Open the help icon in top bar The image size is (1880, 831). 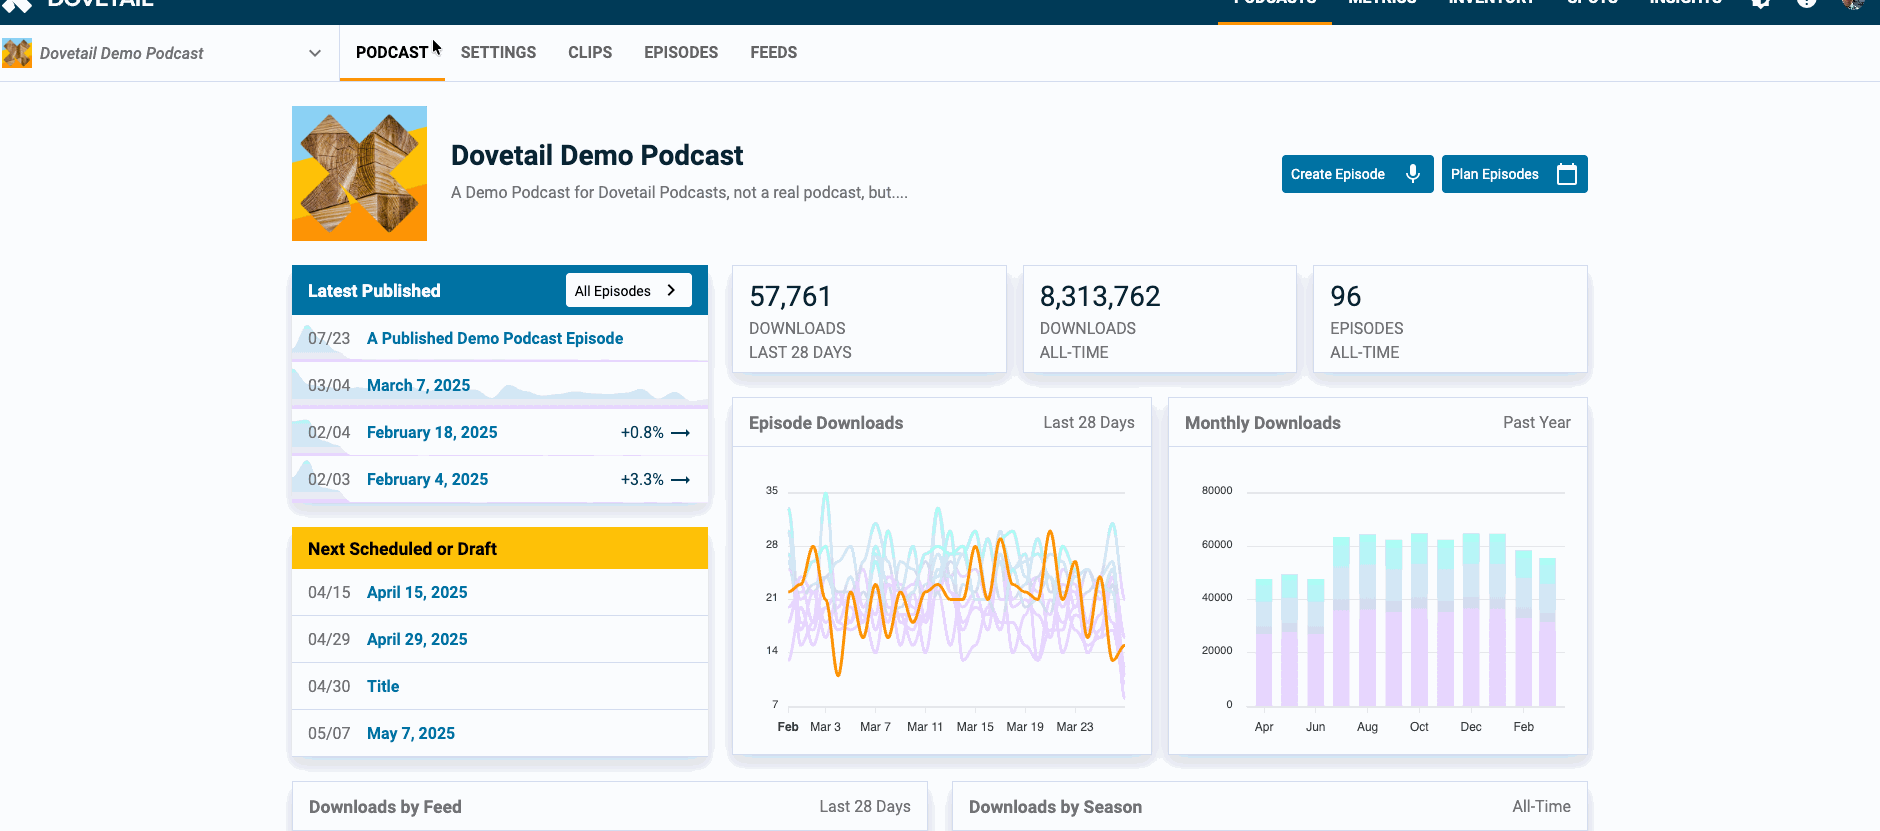(1806, 3)
